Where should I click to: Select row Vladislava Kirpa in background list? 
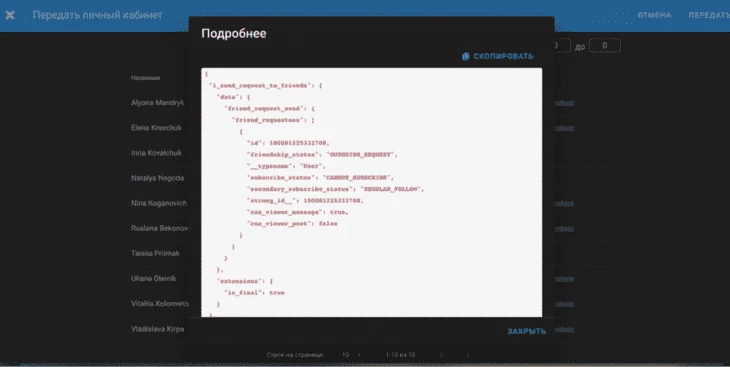[157, 329]
